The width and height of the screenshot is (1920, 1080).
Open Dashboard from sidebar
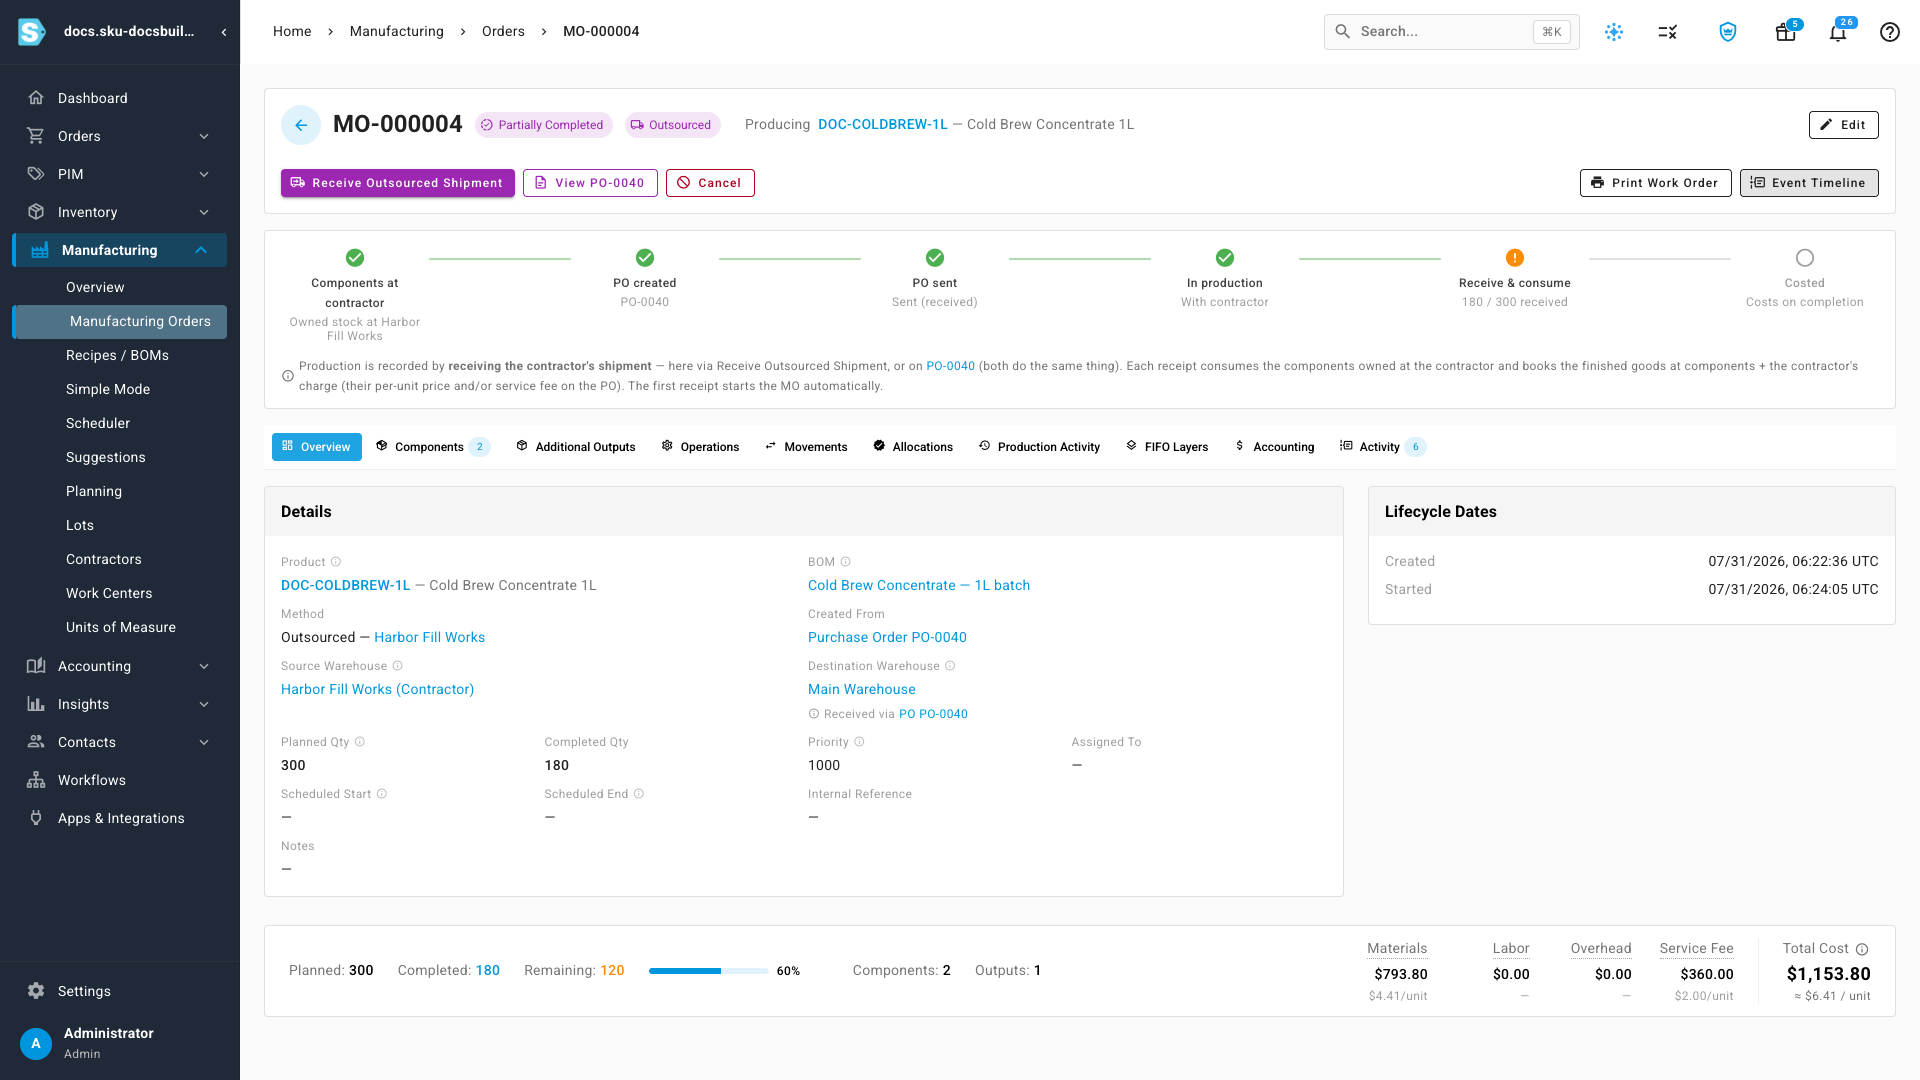(x=120, y=98)
